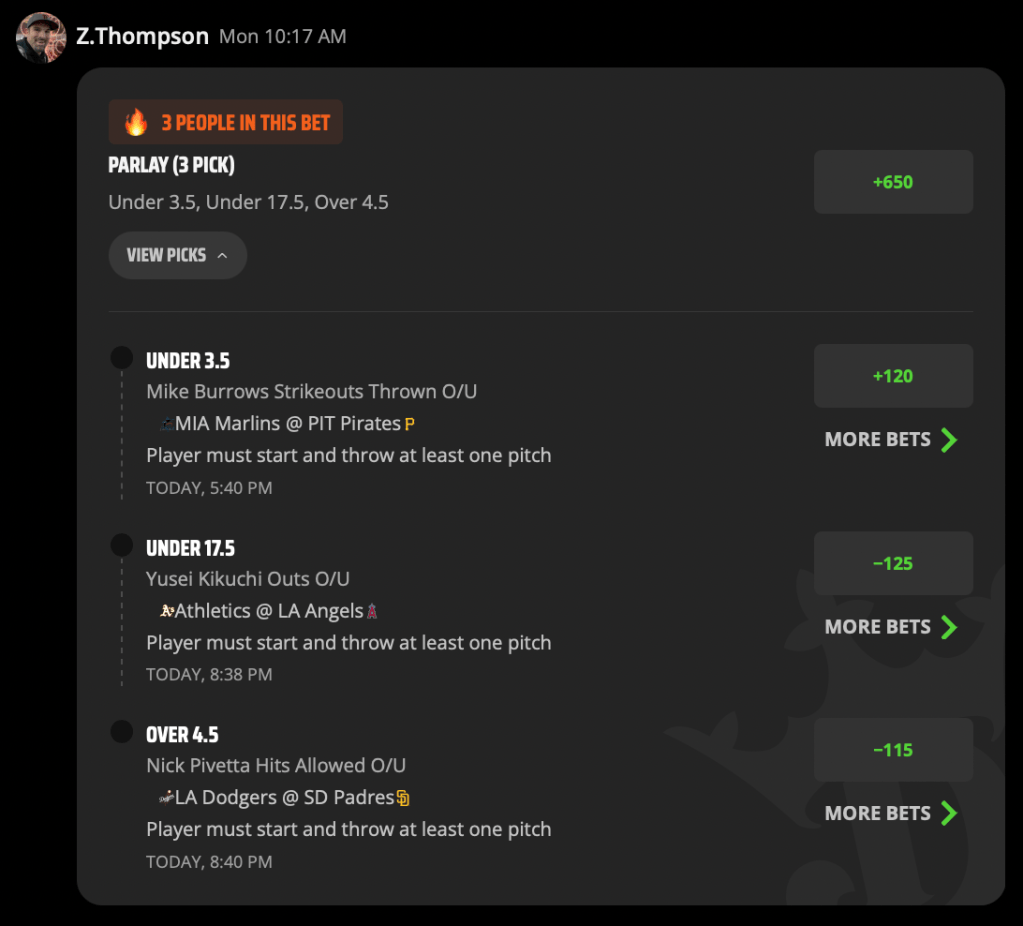
Task: Click the San Diego Padres SD logo
Action: coord(403,798)
